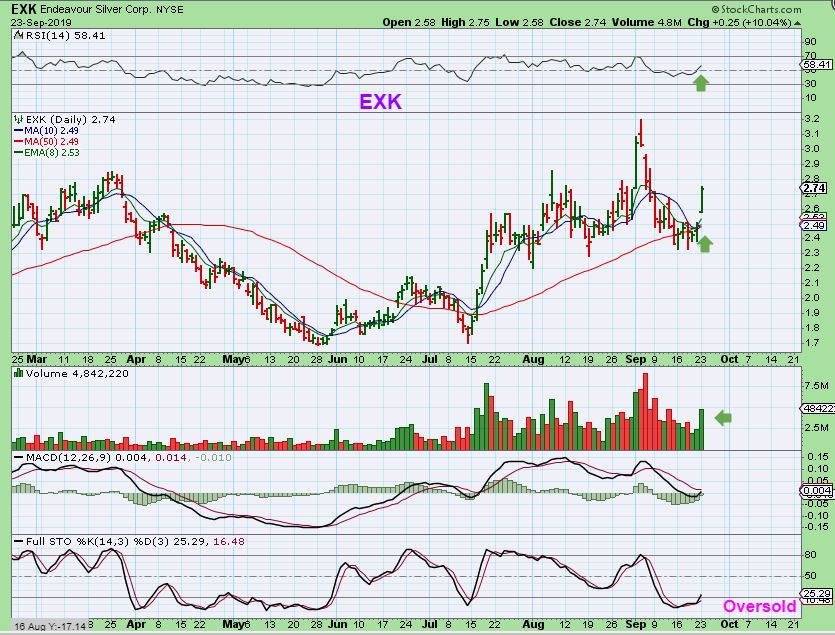The width and height of the screenshot is (835, 635).
Task: Click the High 2.75 value
Action: click(x=465, y=22)
